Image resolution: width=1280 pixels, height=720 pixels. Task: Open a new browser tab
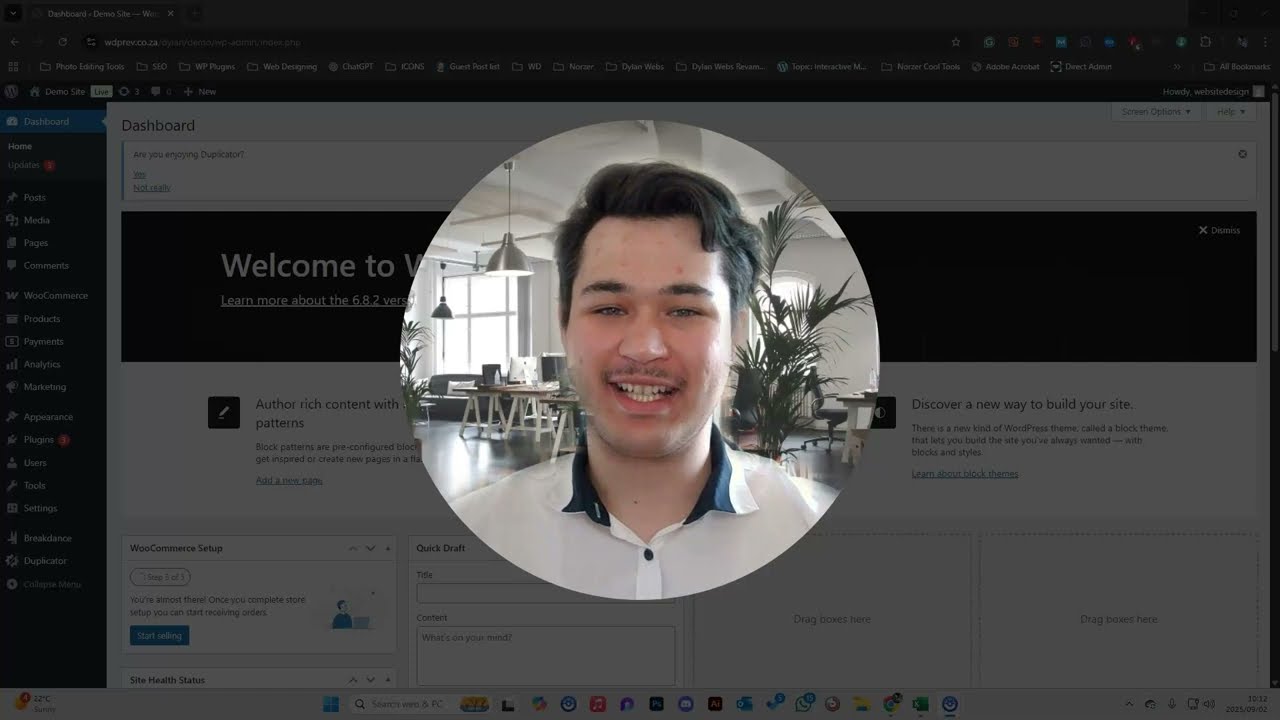pyautogui.click(x=196, y=14)
